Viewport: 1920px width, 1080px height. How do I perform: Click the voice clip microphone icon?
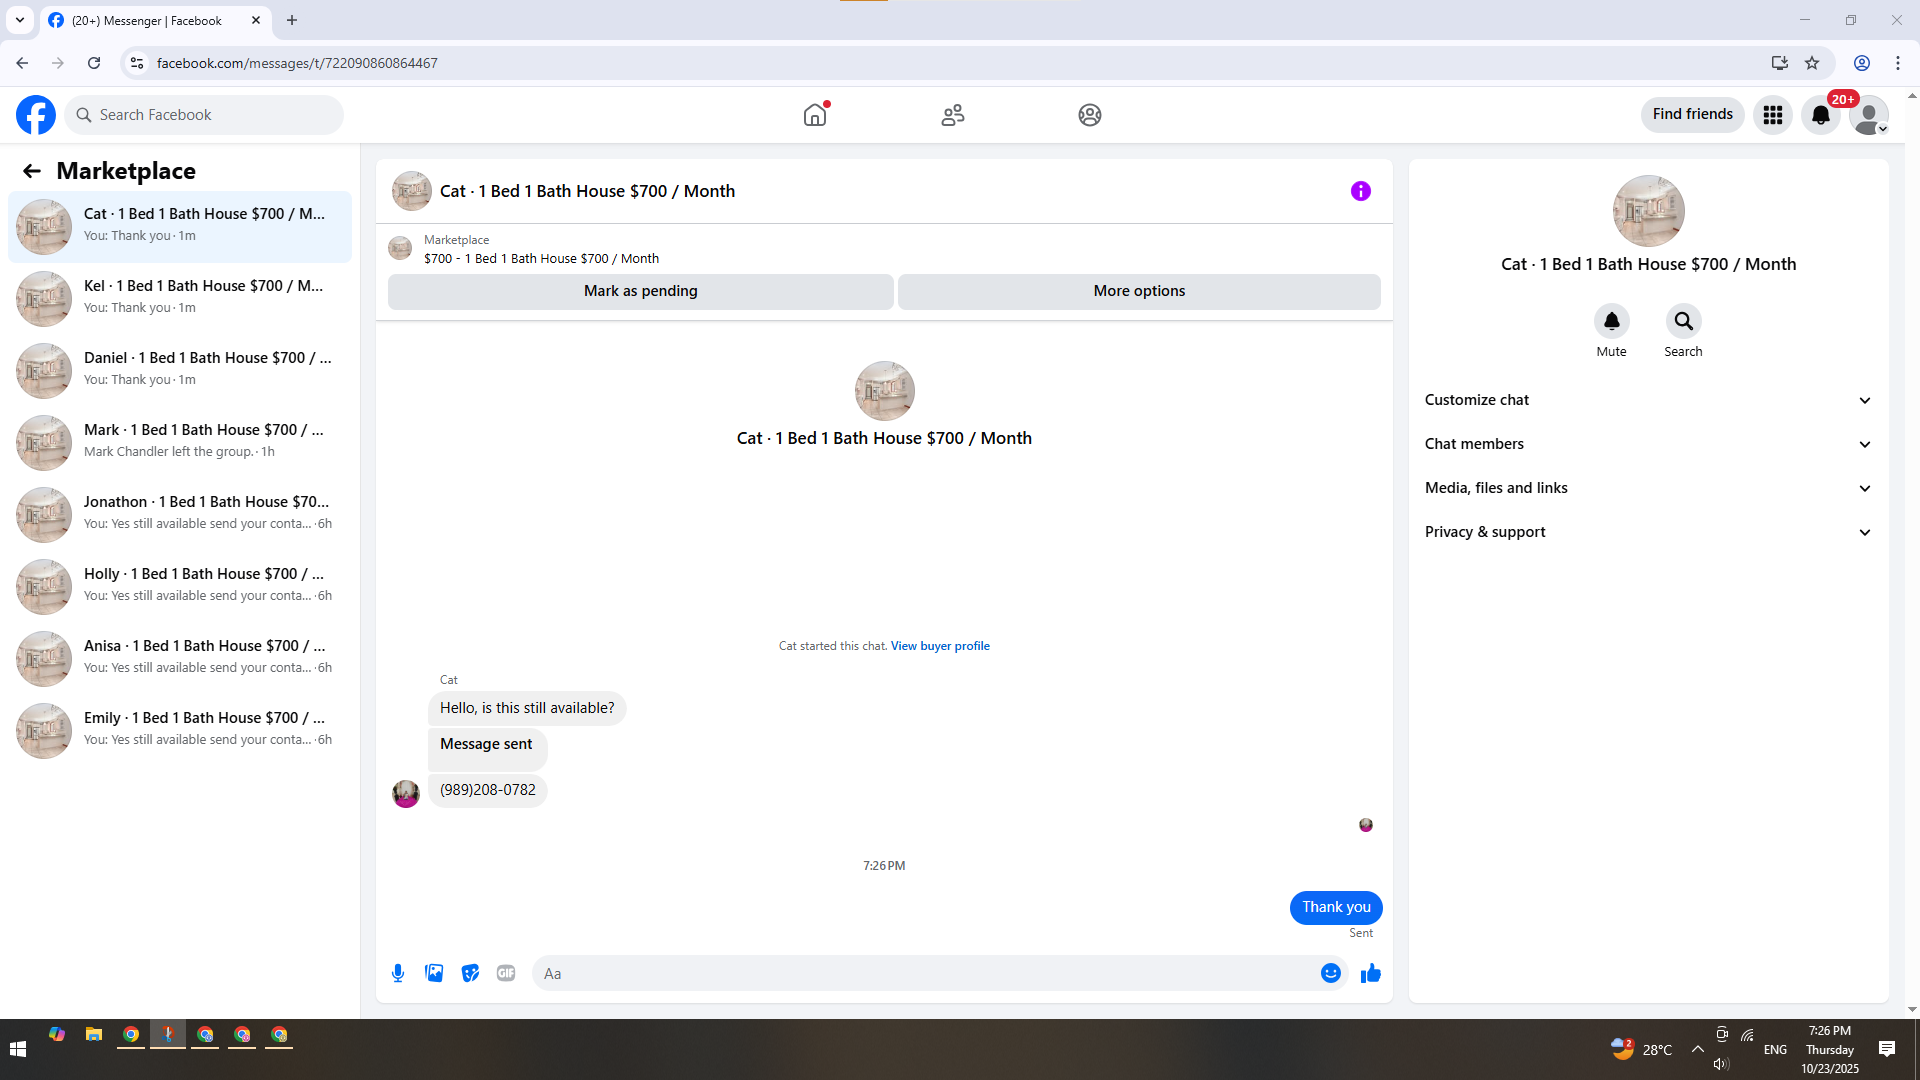coord(398,973)
